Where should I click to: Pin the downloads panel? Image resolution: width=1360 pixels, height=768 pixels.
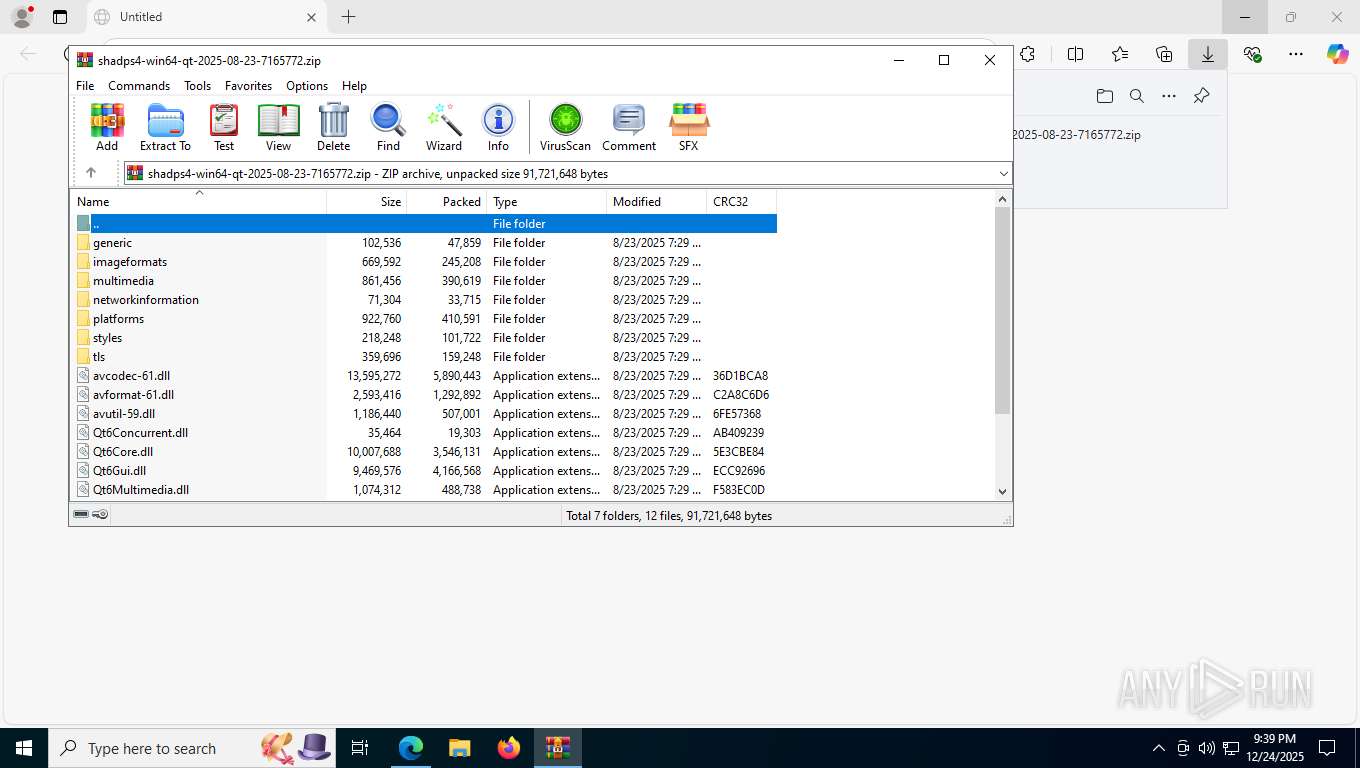(1201, 96)
